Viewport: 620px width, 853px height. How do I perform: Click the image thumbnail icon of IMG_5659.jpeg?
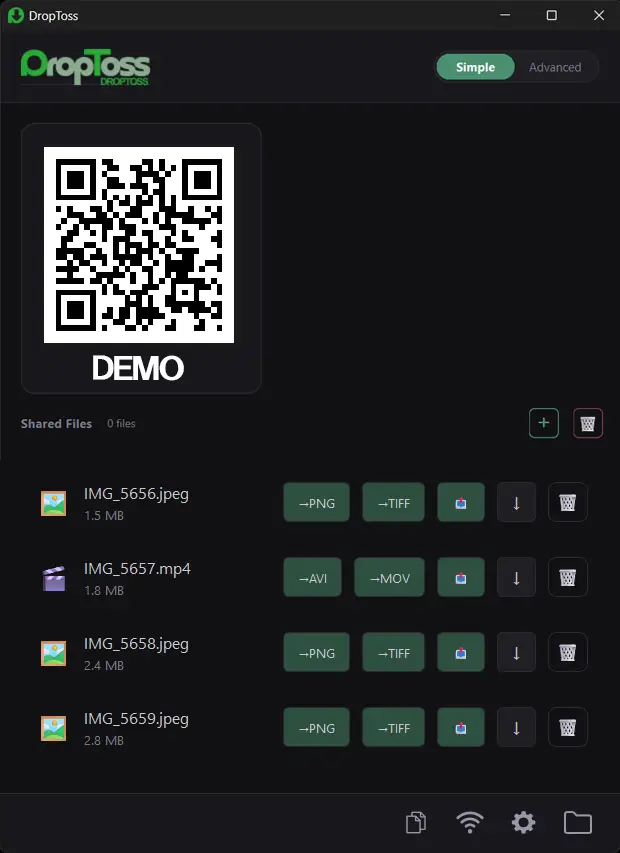pyautogui.click(x=53, y=728)
